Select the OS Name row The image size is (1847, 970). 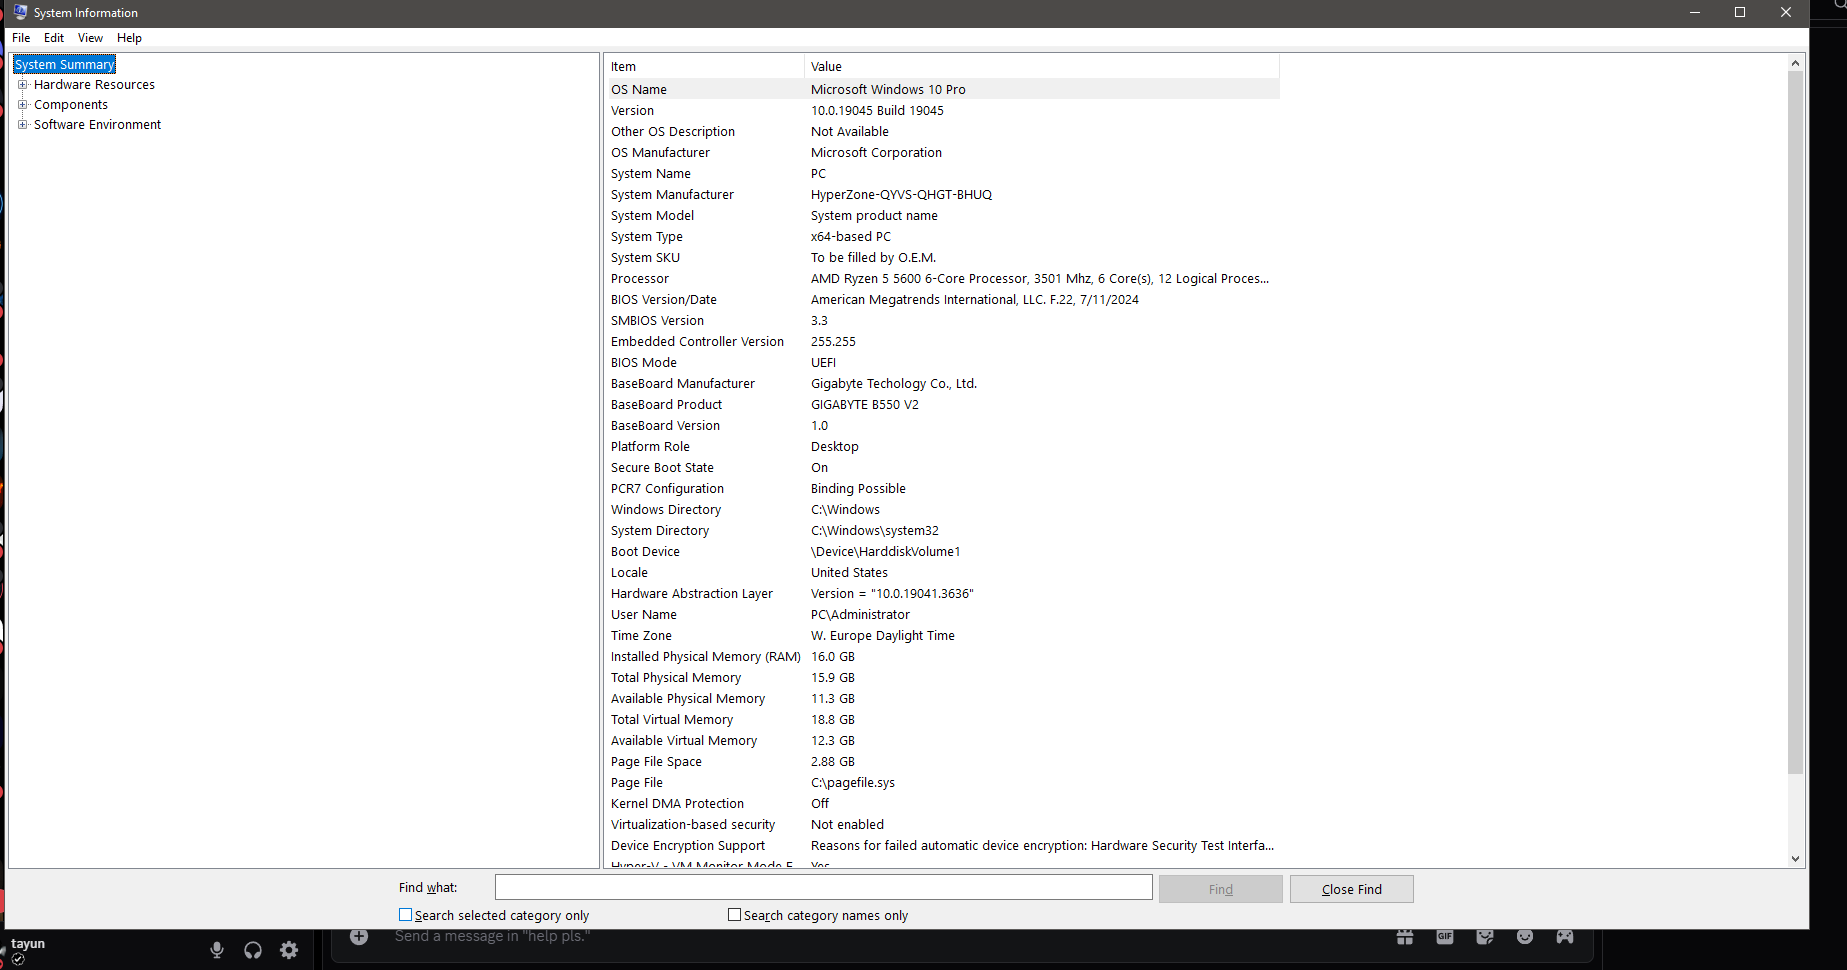point(943,89)
